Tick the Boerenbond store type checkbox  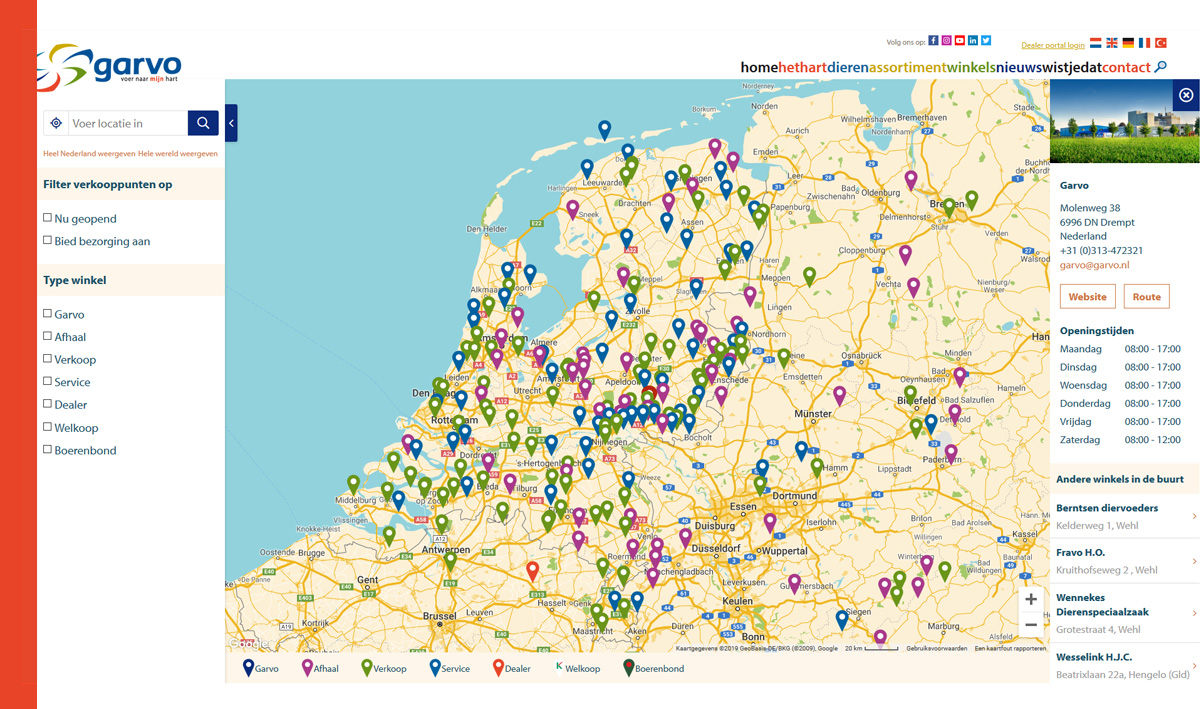47,449
